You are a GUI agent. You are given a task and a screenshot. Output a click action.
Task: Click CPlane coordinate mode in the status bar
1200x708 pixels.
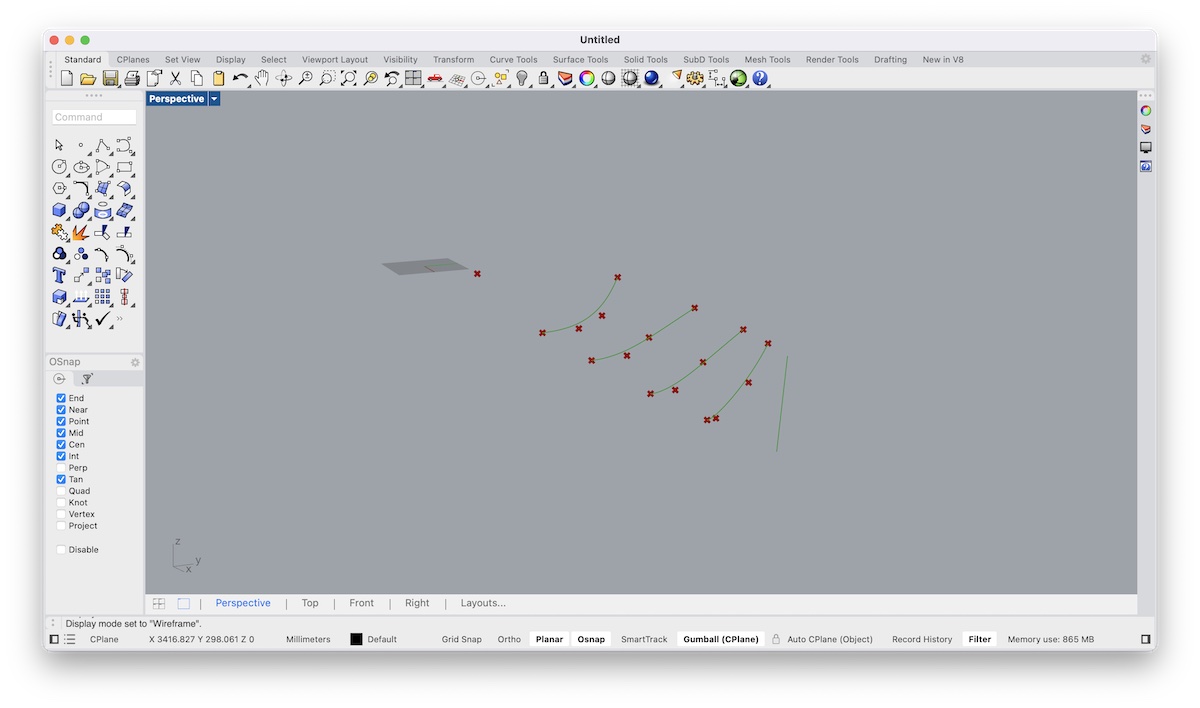tap(104, 639)
